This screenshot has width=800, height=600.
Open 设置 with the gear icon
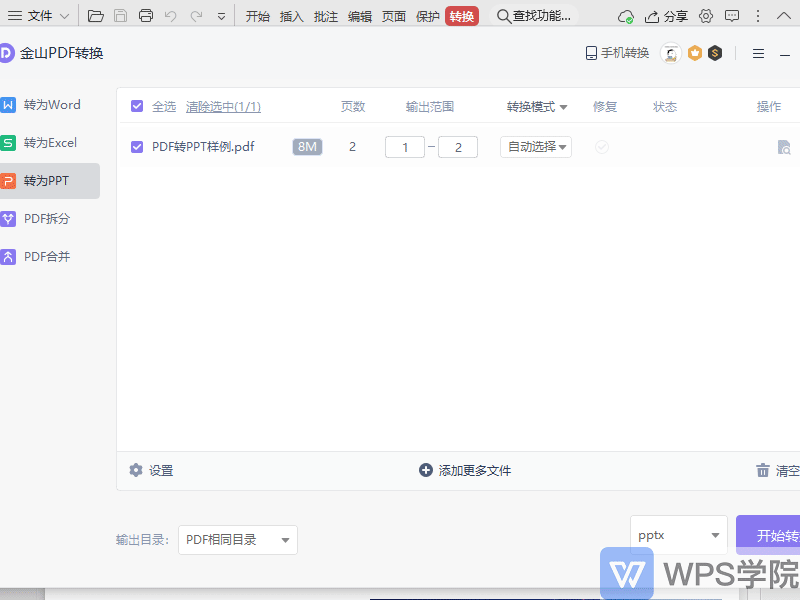point(151,470)
